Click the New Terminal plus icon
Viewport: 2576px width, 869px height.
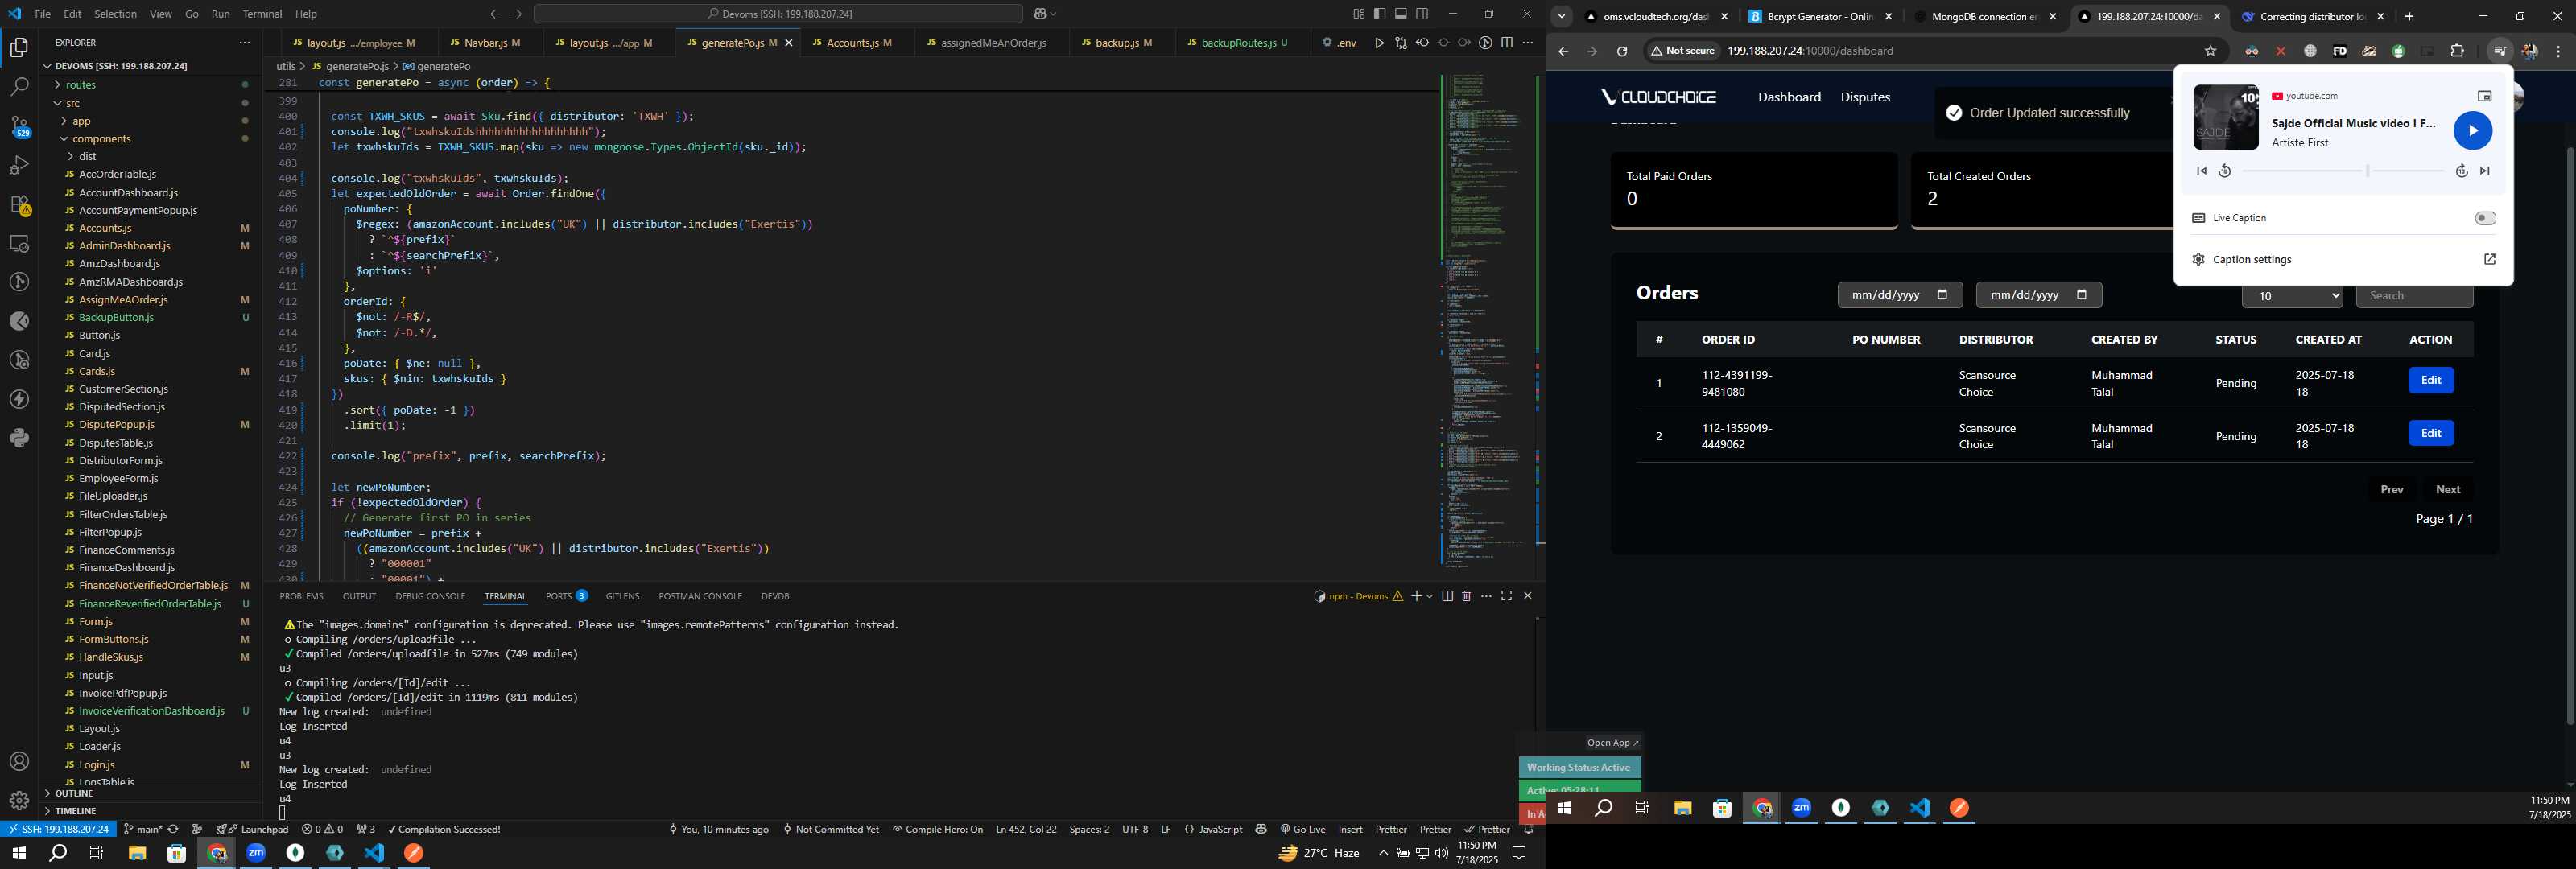click(1416, 596)
